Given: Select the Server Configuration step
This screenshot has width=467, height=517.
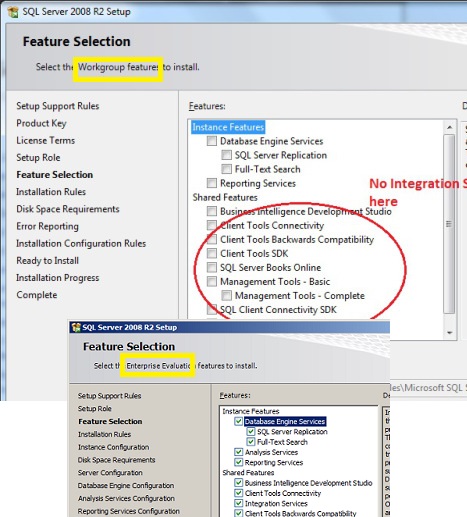Looking at the screenshot, I should pos(110,473).
